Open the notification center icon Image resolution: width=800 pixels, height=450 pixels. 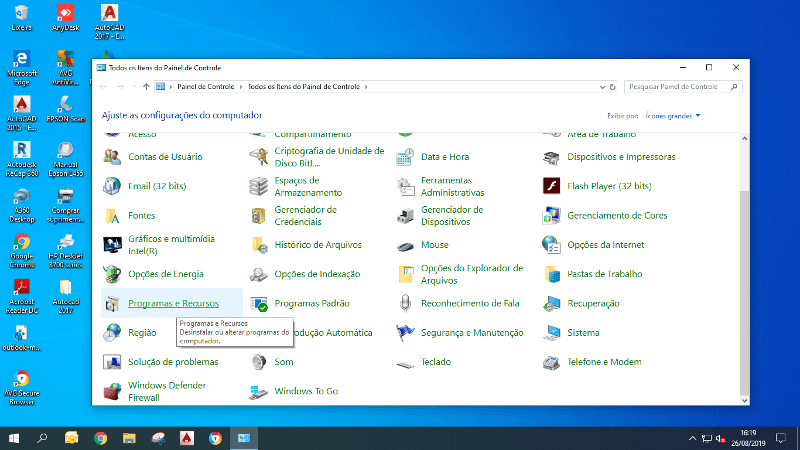[x=781, y=438]
